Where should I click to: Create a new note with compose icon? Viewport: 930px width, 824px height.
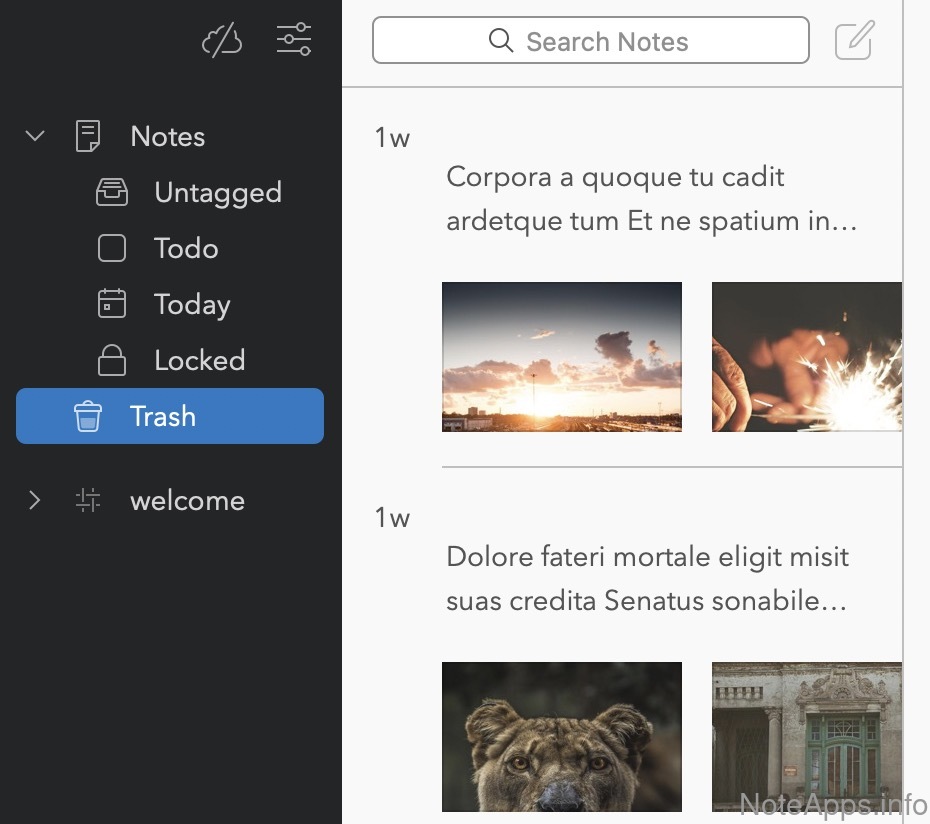pos(854,41)
